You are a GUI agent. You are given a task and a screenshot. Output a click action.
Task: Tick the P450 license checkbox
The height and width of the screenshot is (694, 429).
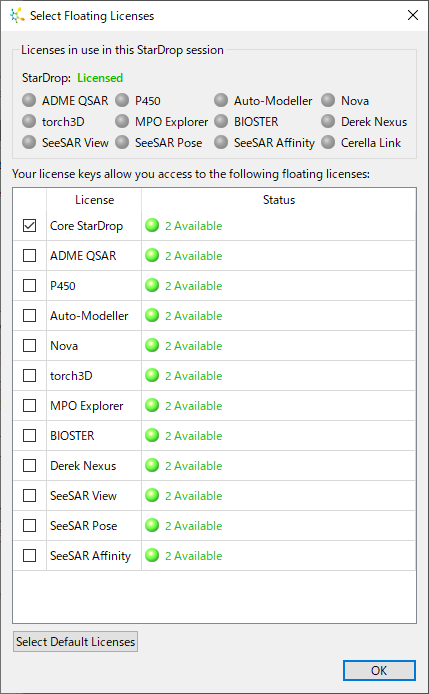29,286
